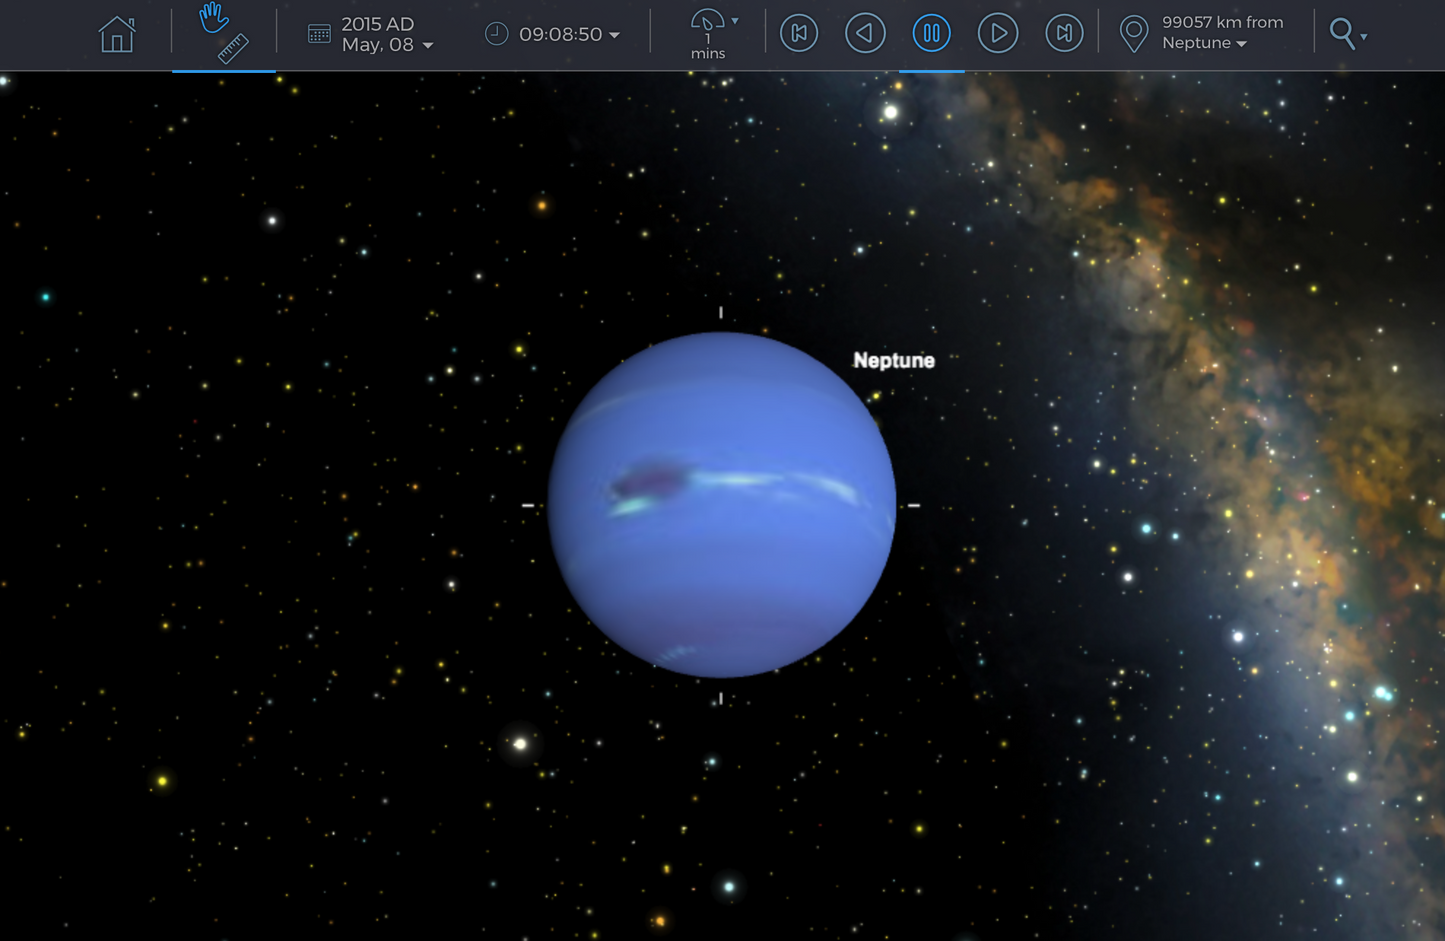1445x941 pixels.
Task: Expand the May 08 date dropdown
Action: click(x=427, y=45)
